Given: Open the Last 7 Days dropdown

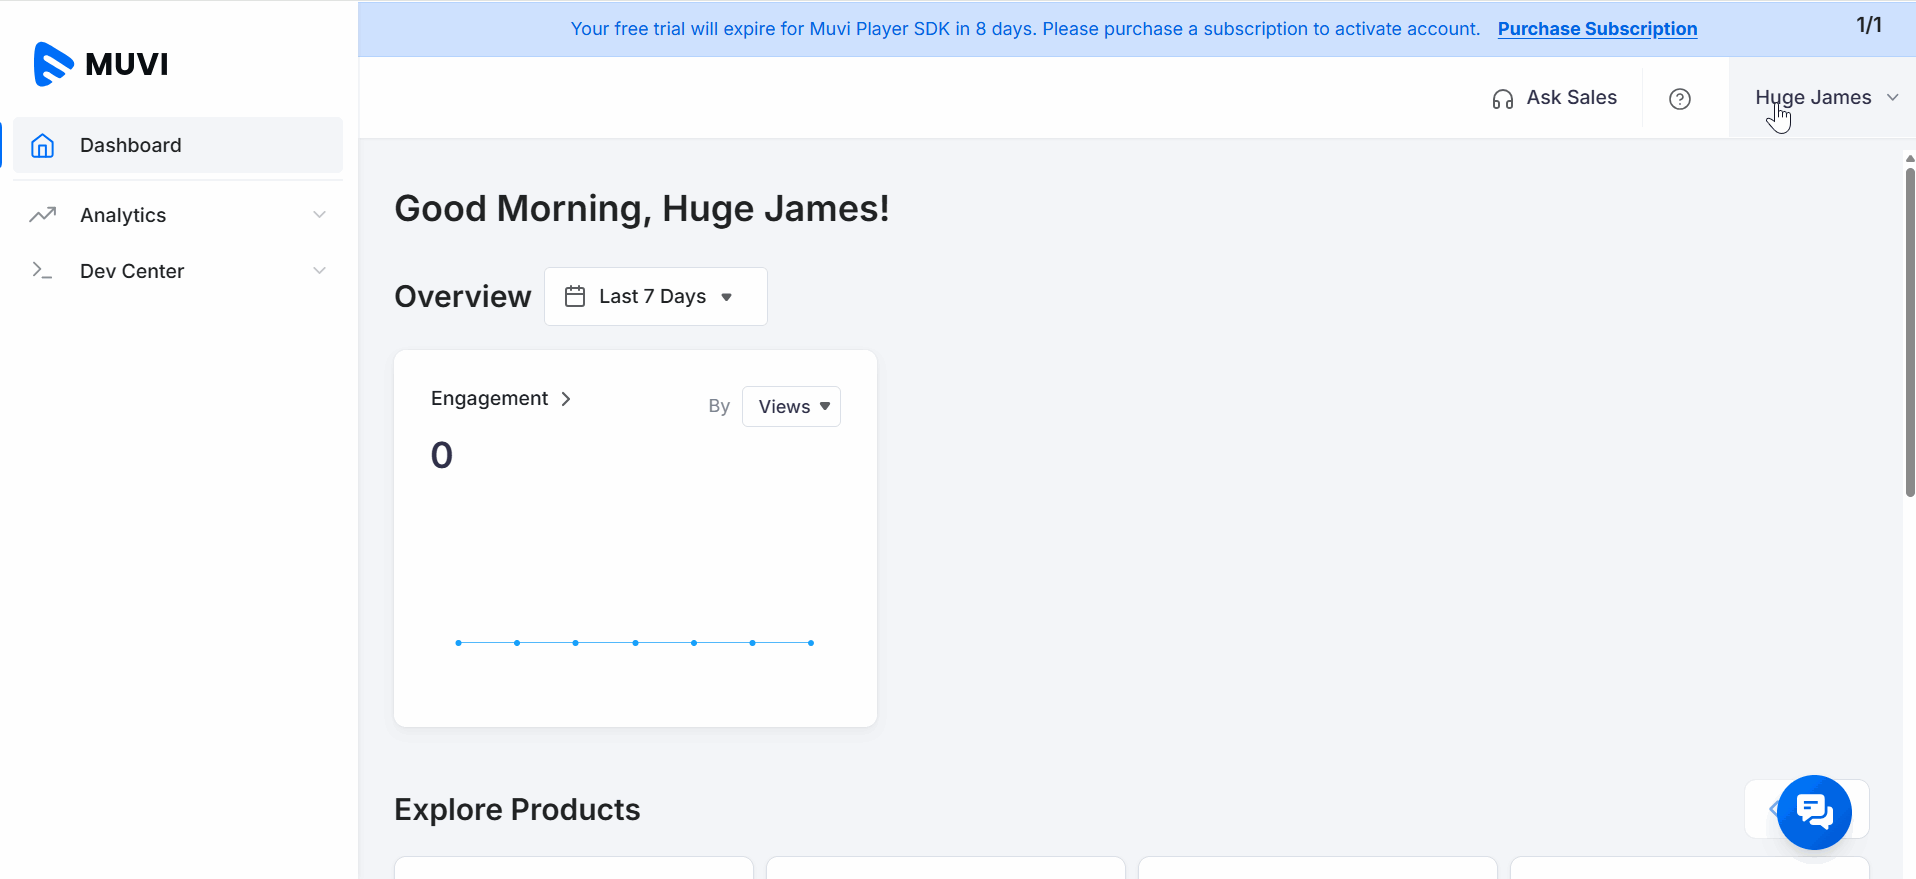Looking at the screenshot, I should pyautogui.click(x=655, y=296).
